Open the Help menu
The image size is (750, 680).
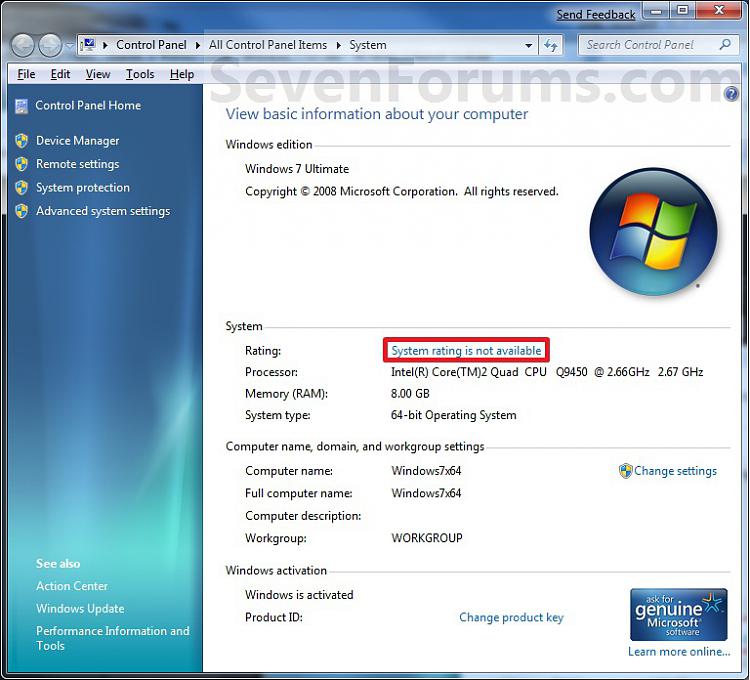[182, 74]
